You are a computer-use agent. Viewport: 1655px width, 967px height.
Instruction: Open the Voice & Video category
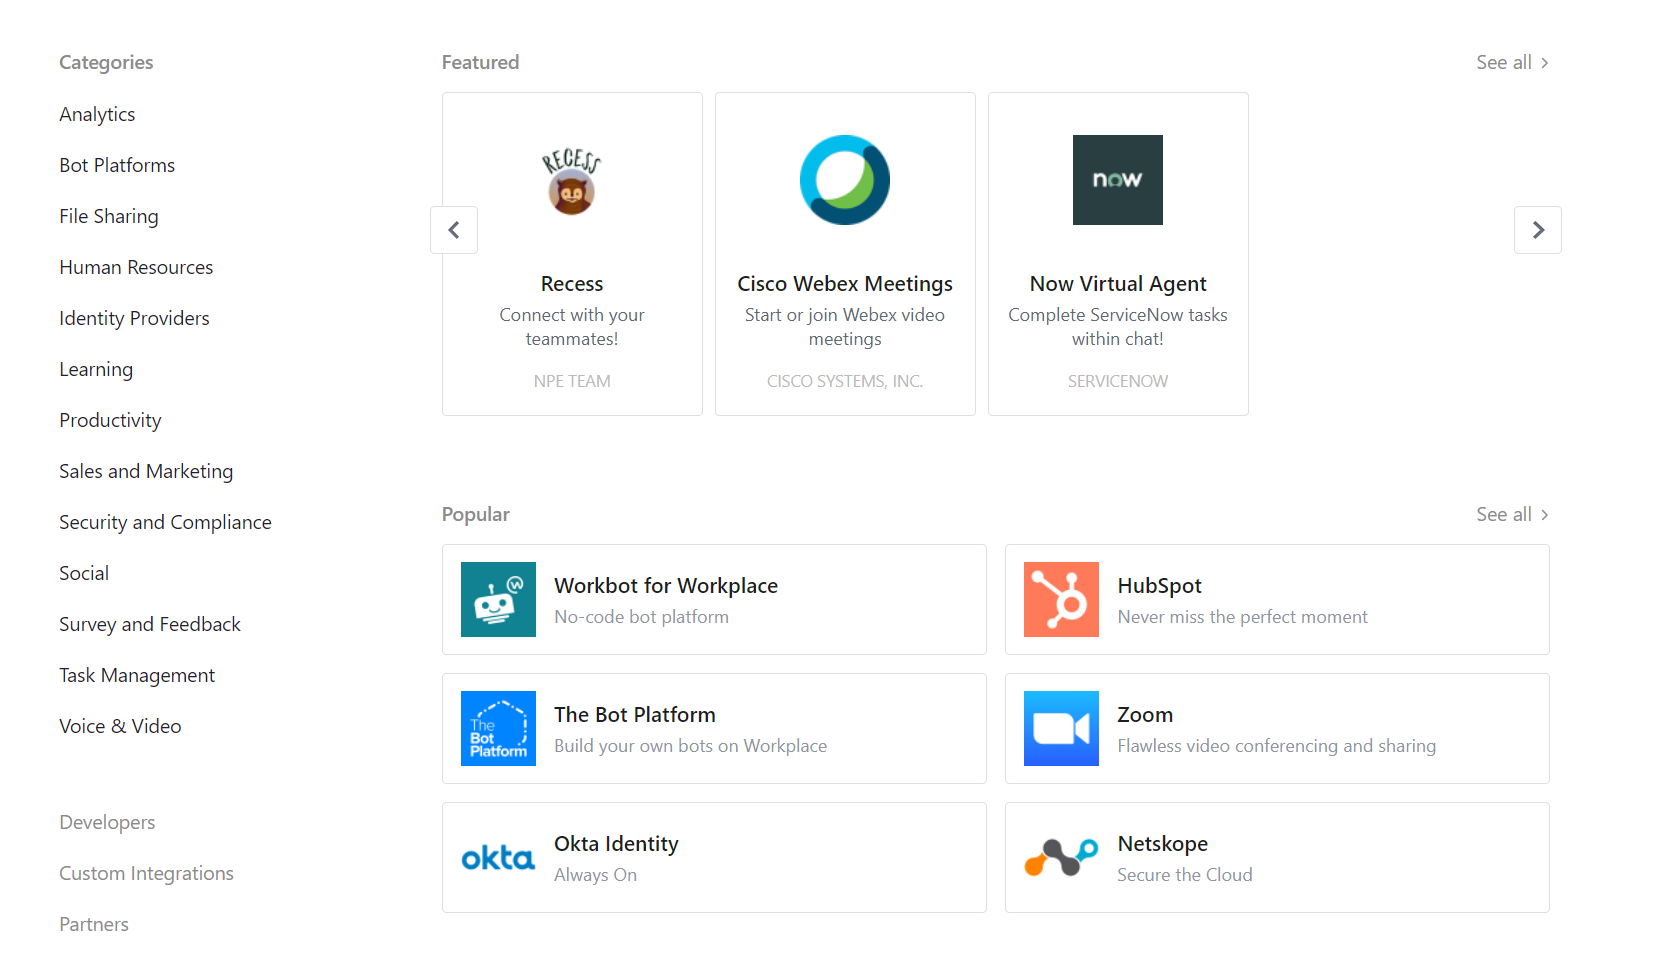[x=120, y=726]
